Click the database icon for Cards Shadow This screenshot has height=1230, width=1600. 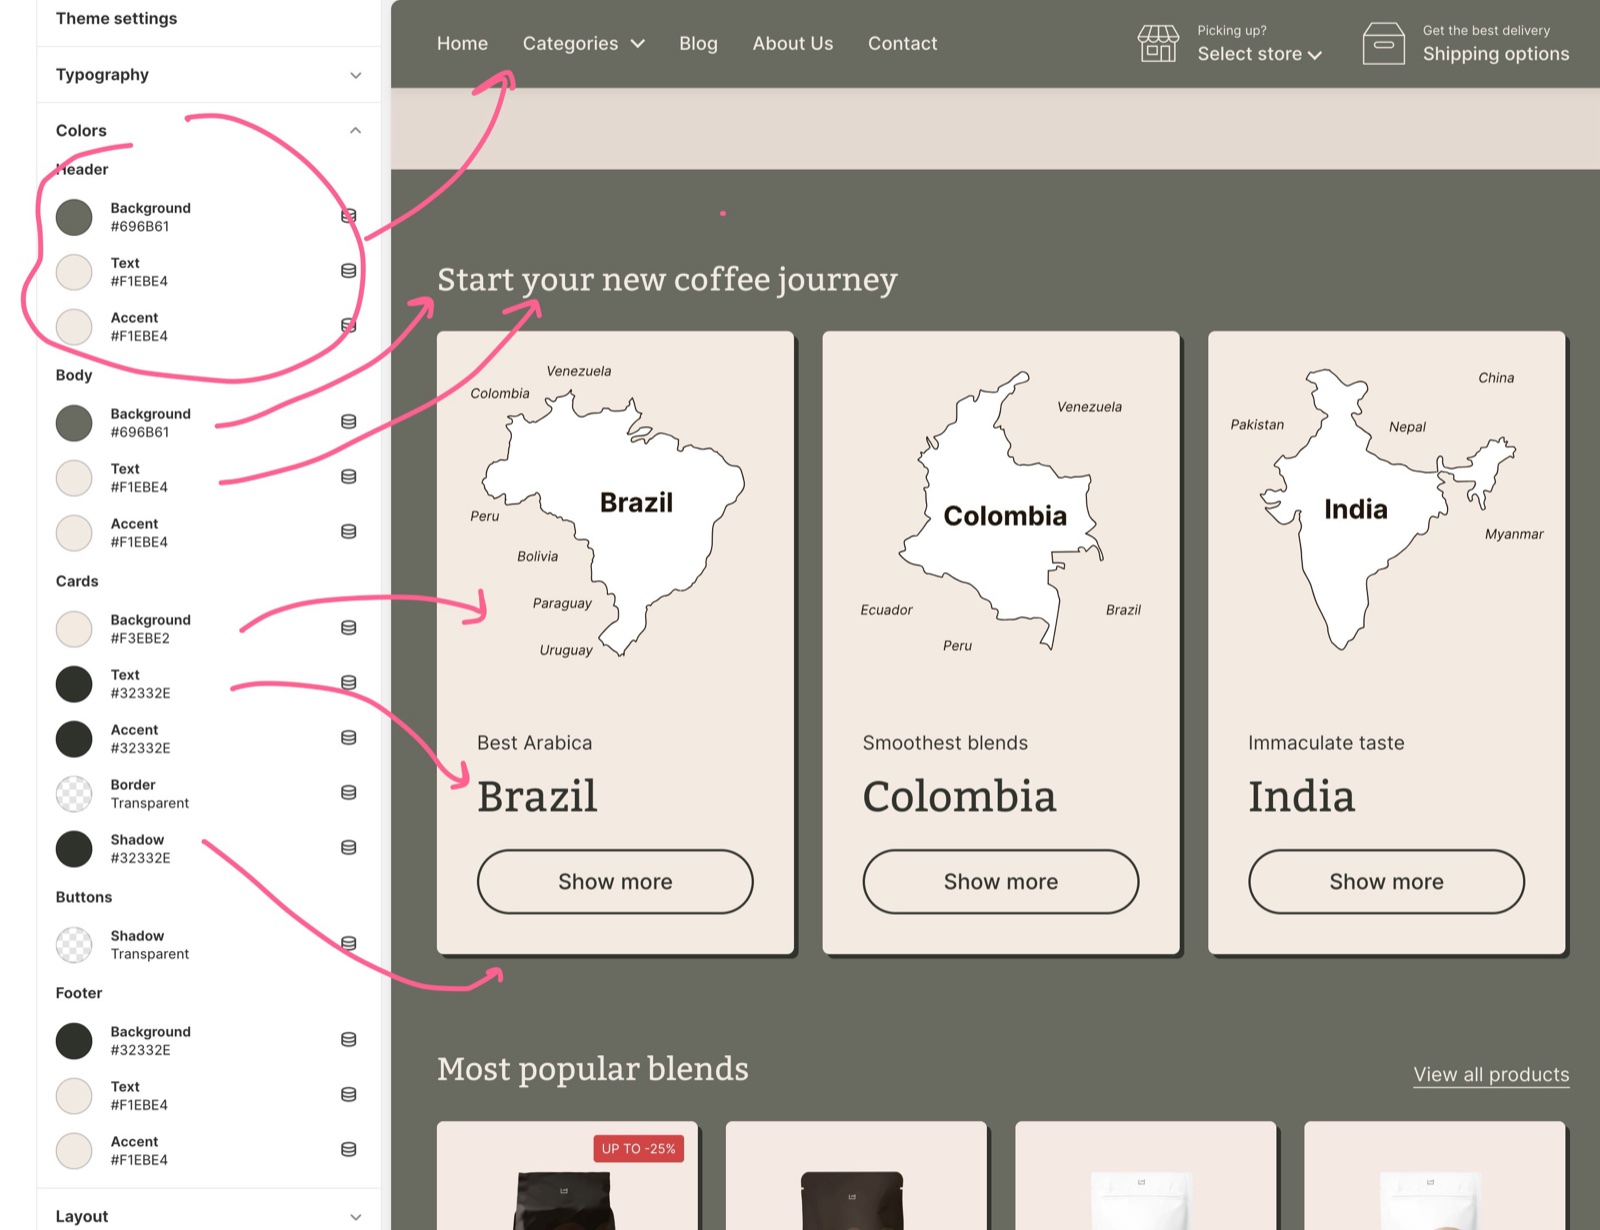[x=349, y=848]
